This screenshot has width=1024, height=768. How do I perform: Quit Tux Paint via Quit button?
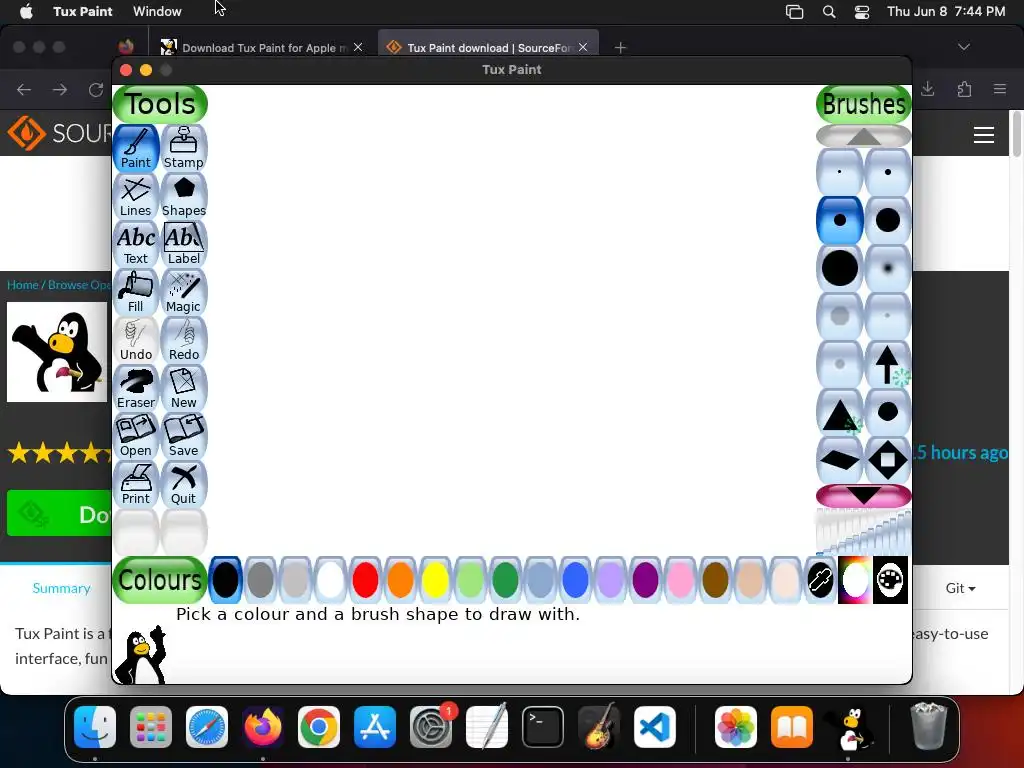click(184, 484)
